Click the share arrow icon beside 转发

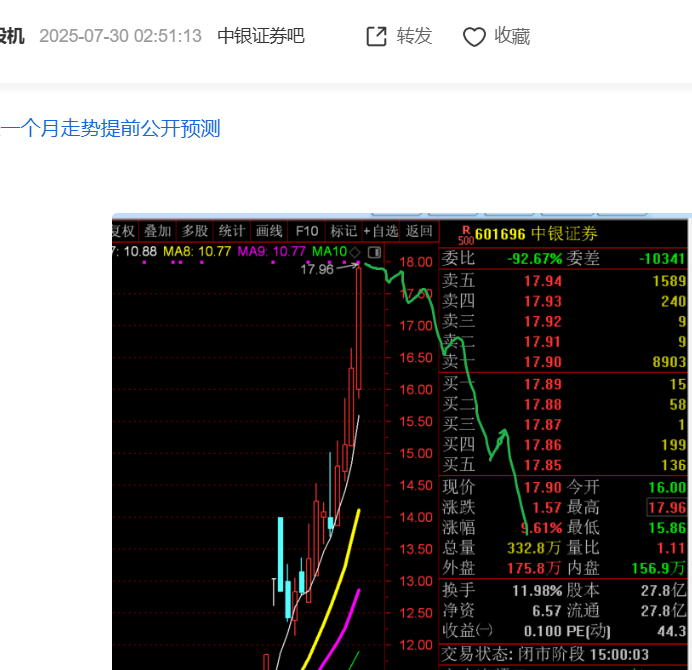point(376,36)
